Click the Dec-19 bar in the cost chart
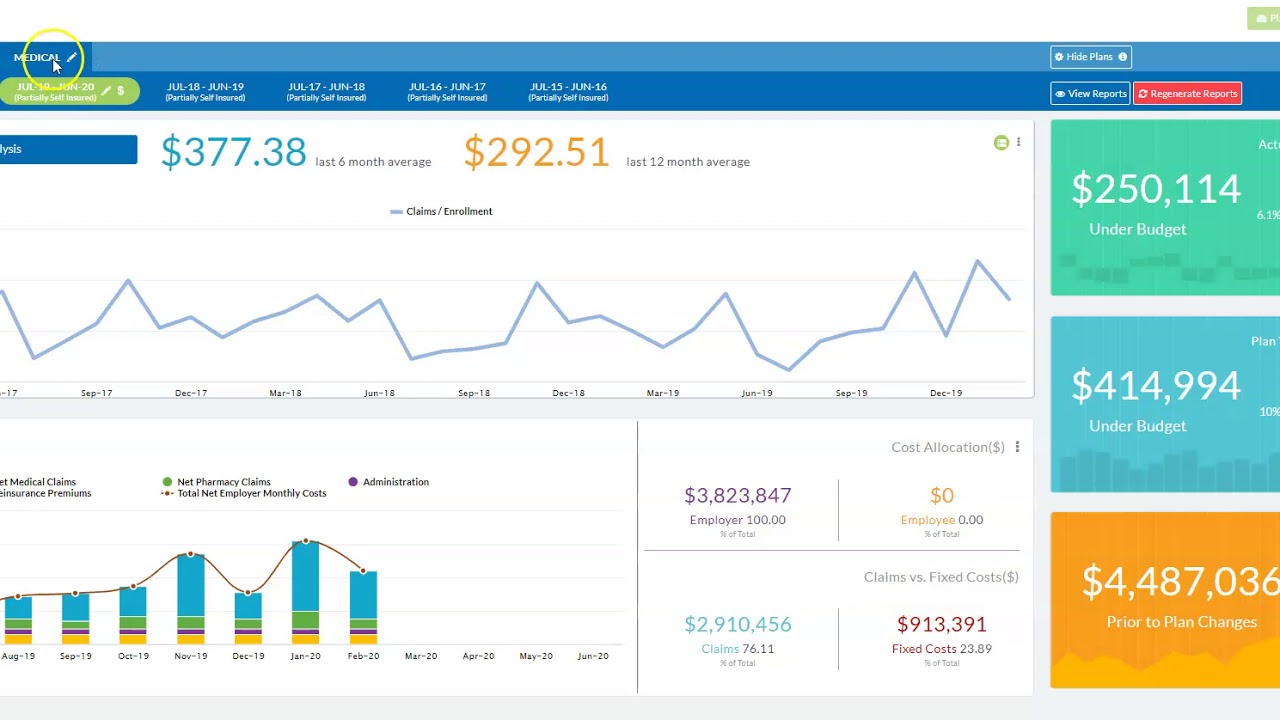This screenshot has height=720, width=1280. point(248,618)
